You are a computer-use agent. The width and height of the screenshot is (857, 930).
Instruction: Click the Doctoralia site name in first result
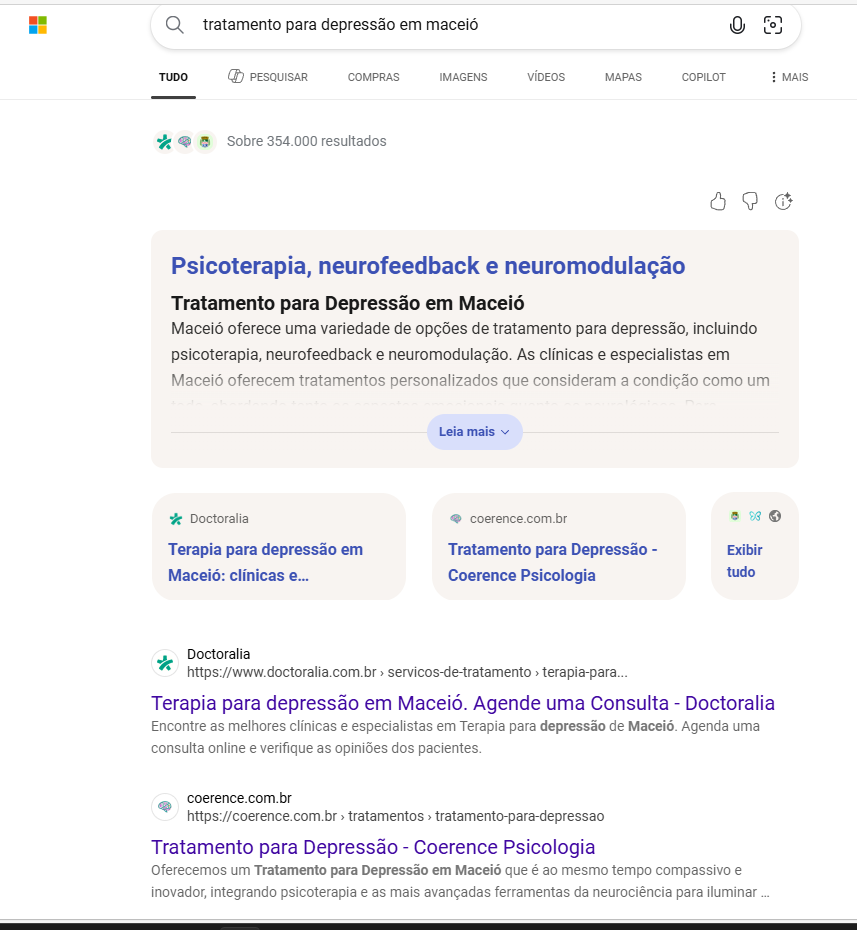[218, 654]
